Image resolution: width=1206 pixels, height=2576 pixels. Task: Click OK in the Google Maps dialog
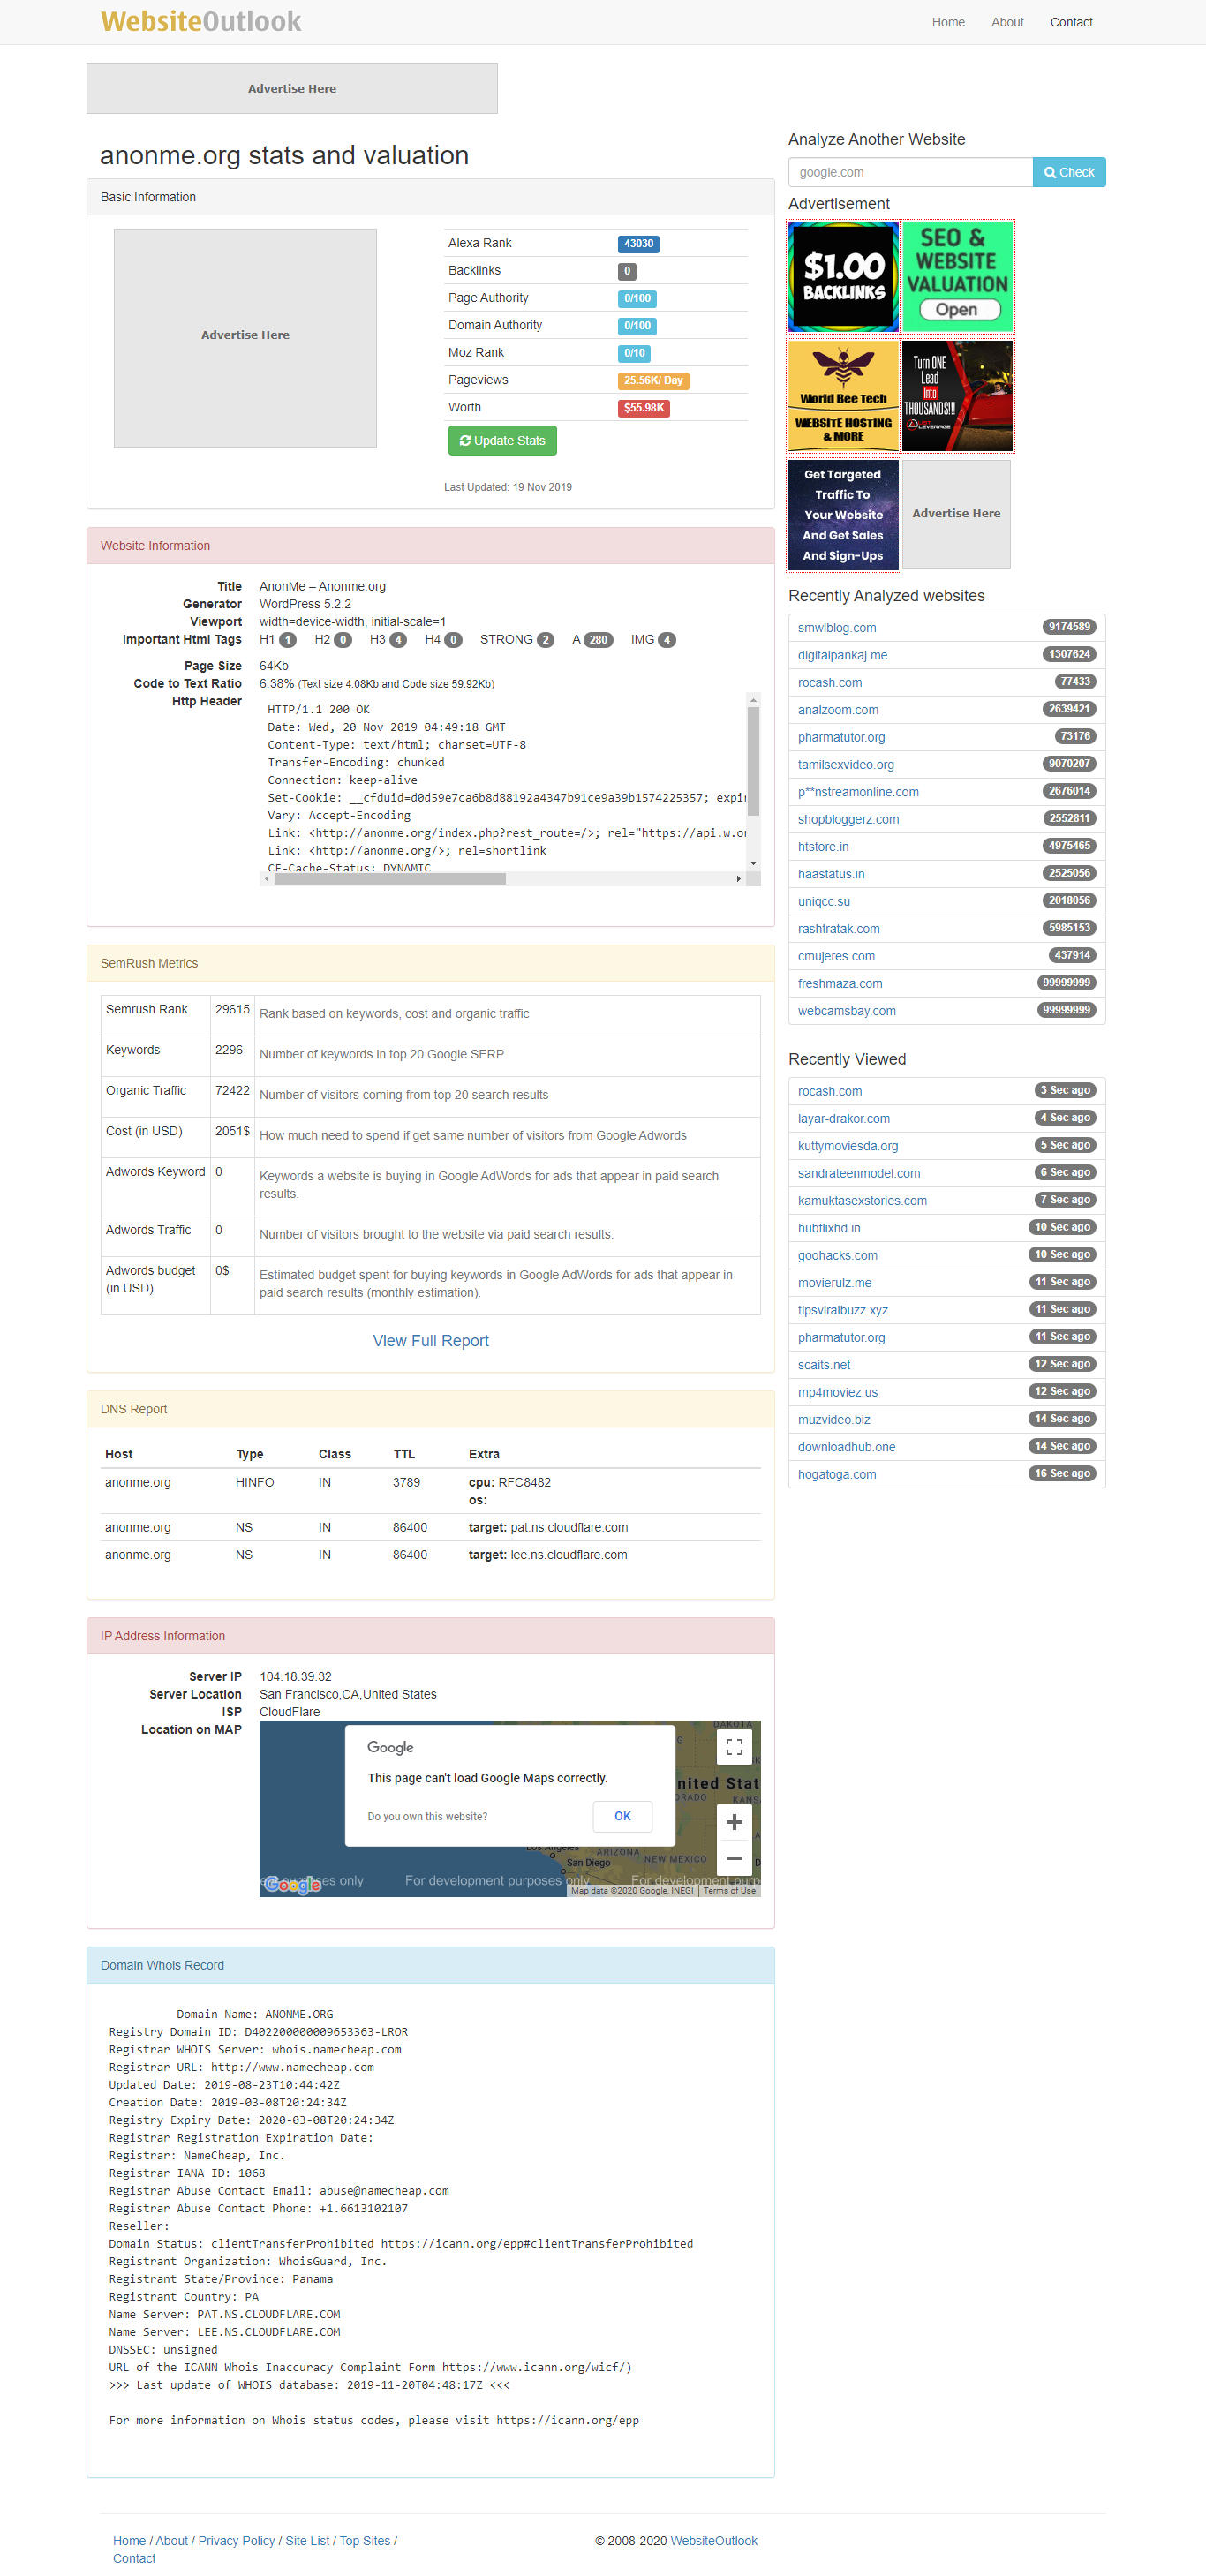click(x=622, y=1815)
